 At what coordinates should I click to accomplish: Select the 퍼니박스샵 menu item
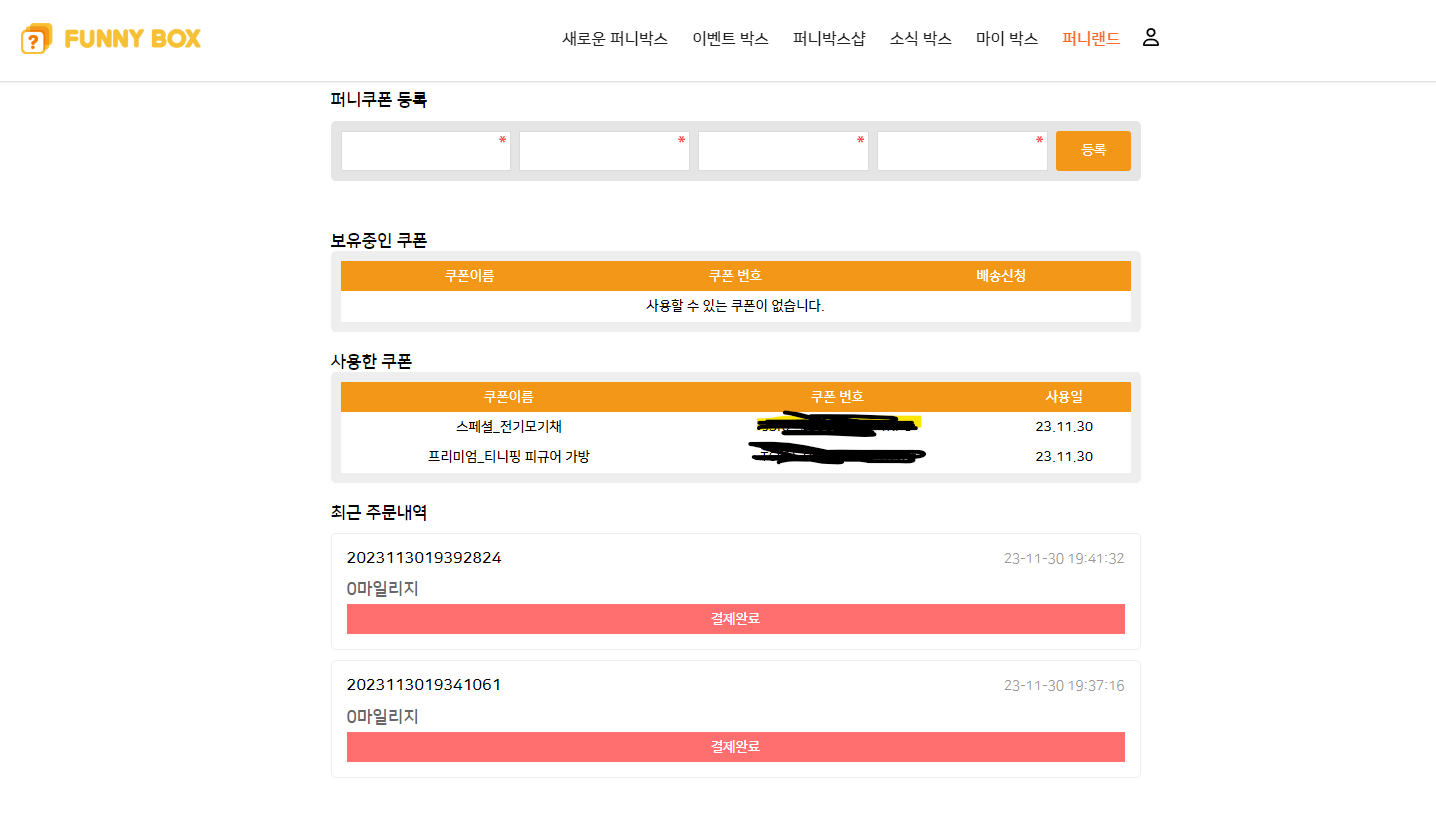click(829, 39)
